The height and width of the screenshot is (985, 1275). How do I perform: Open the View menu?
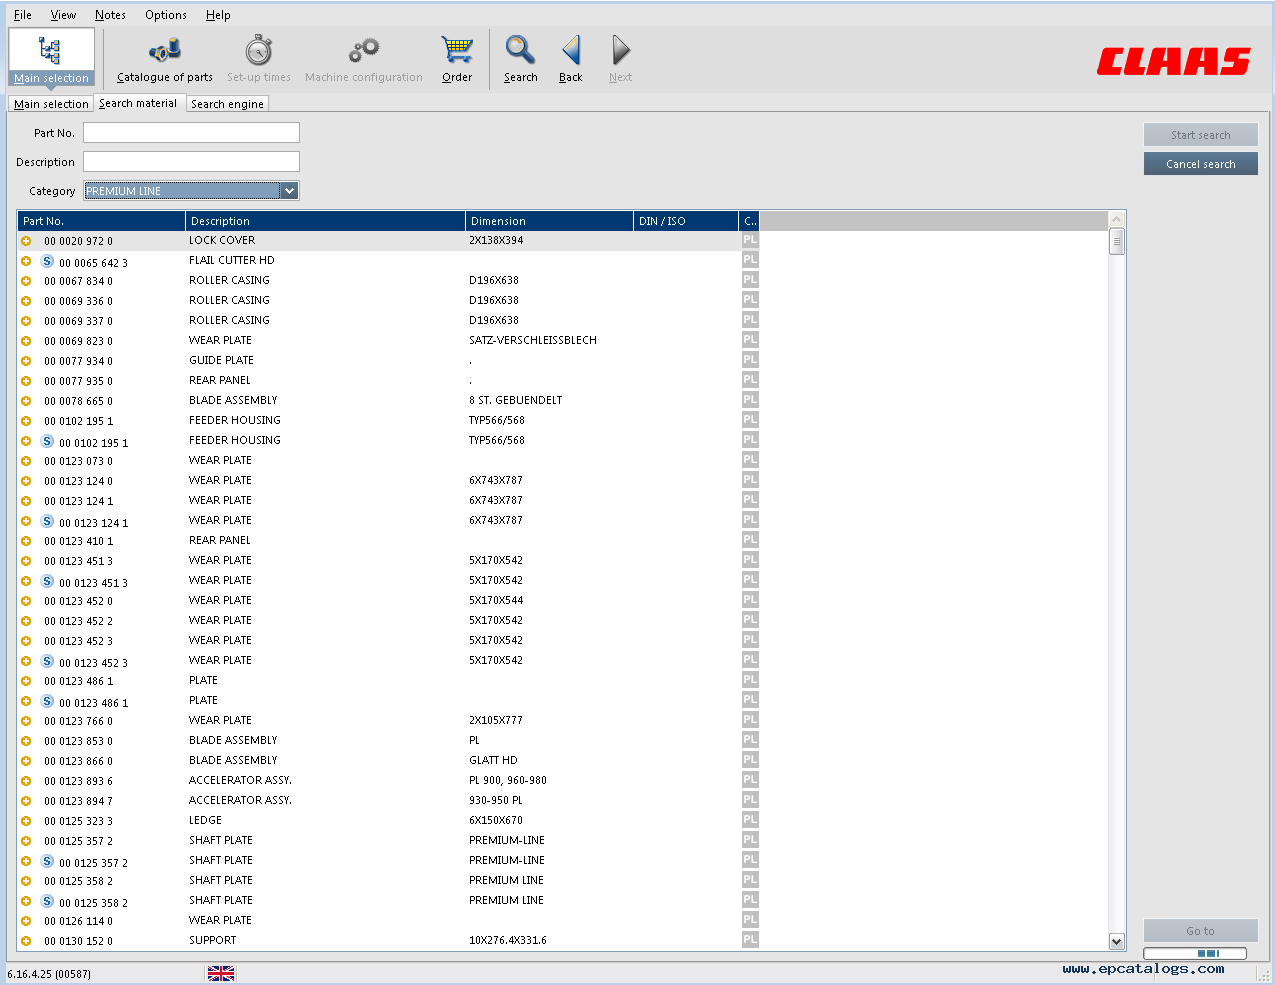click(63, 15)
